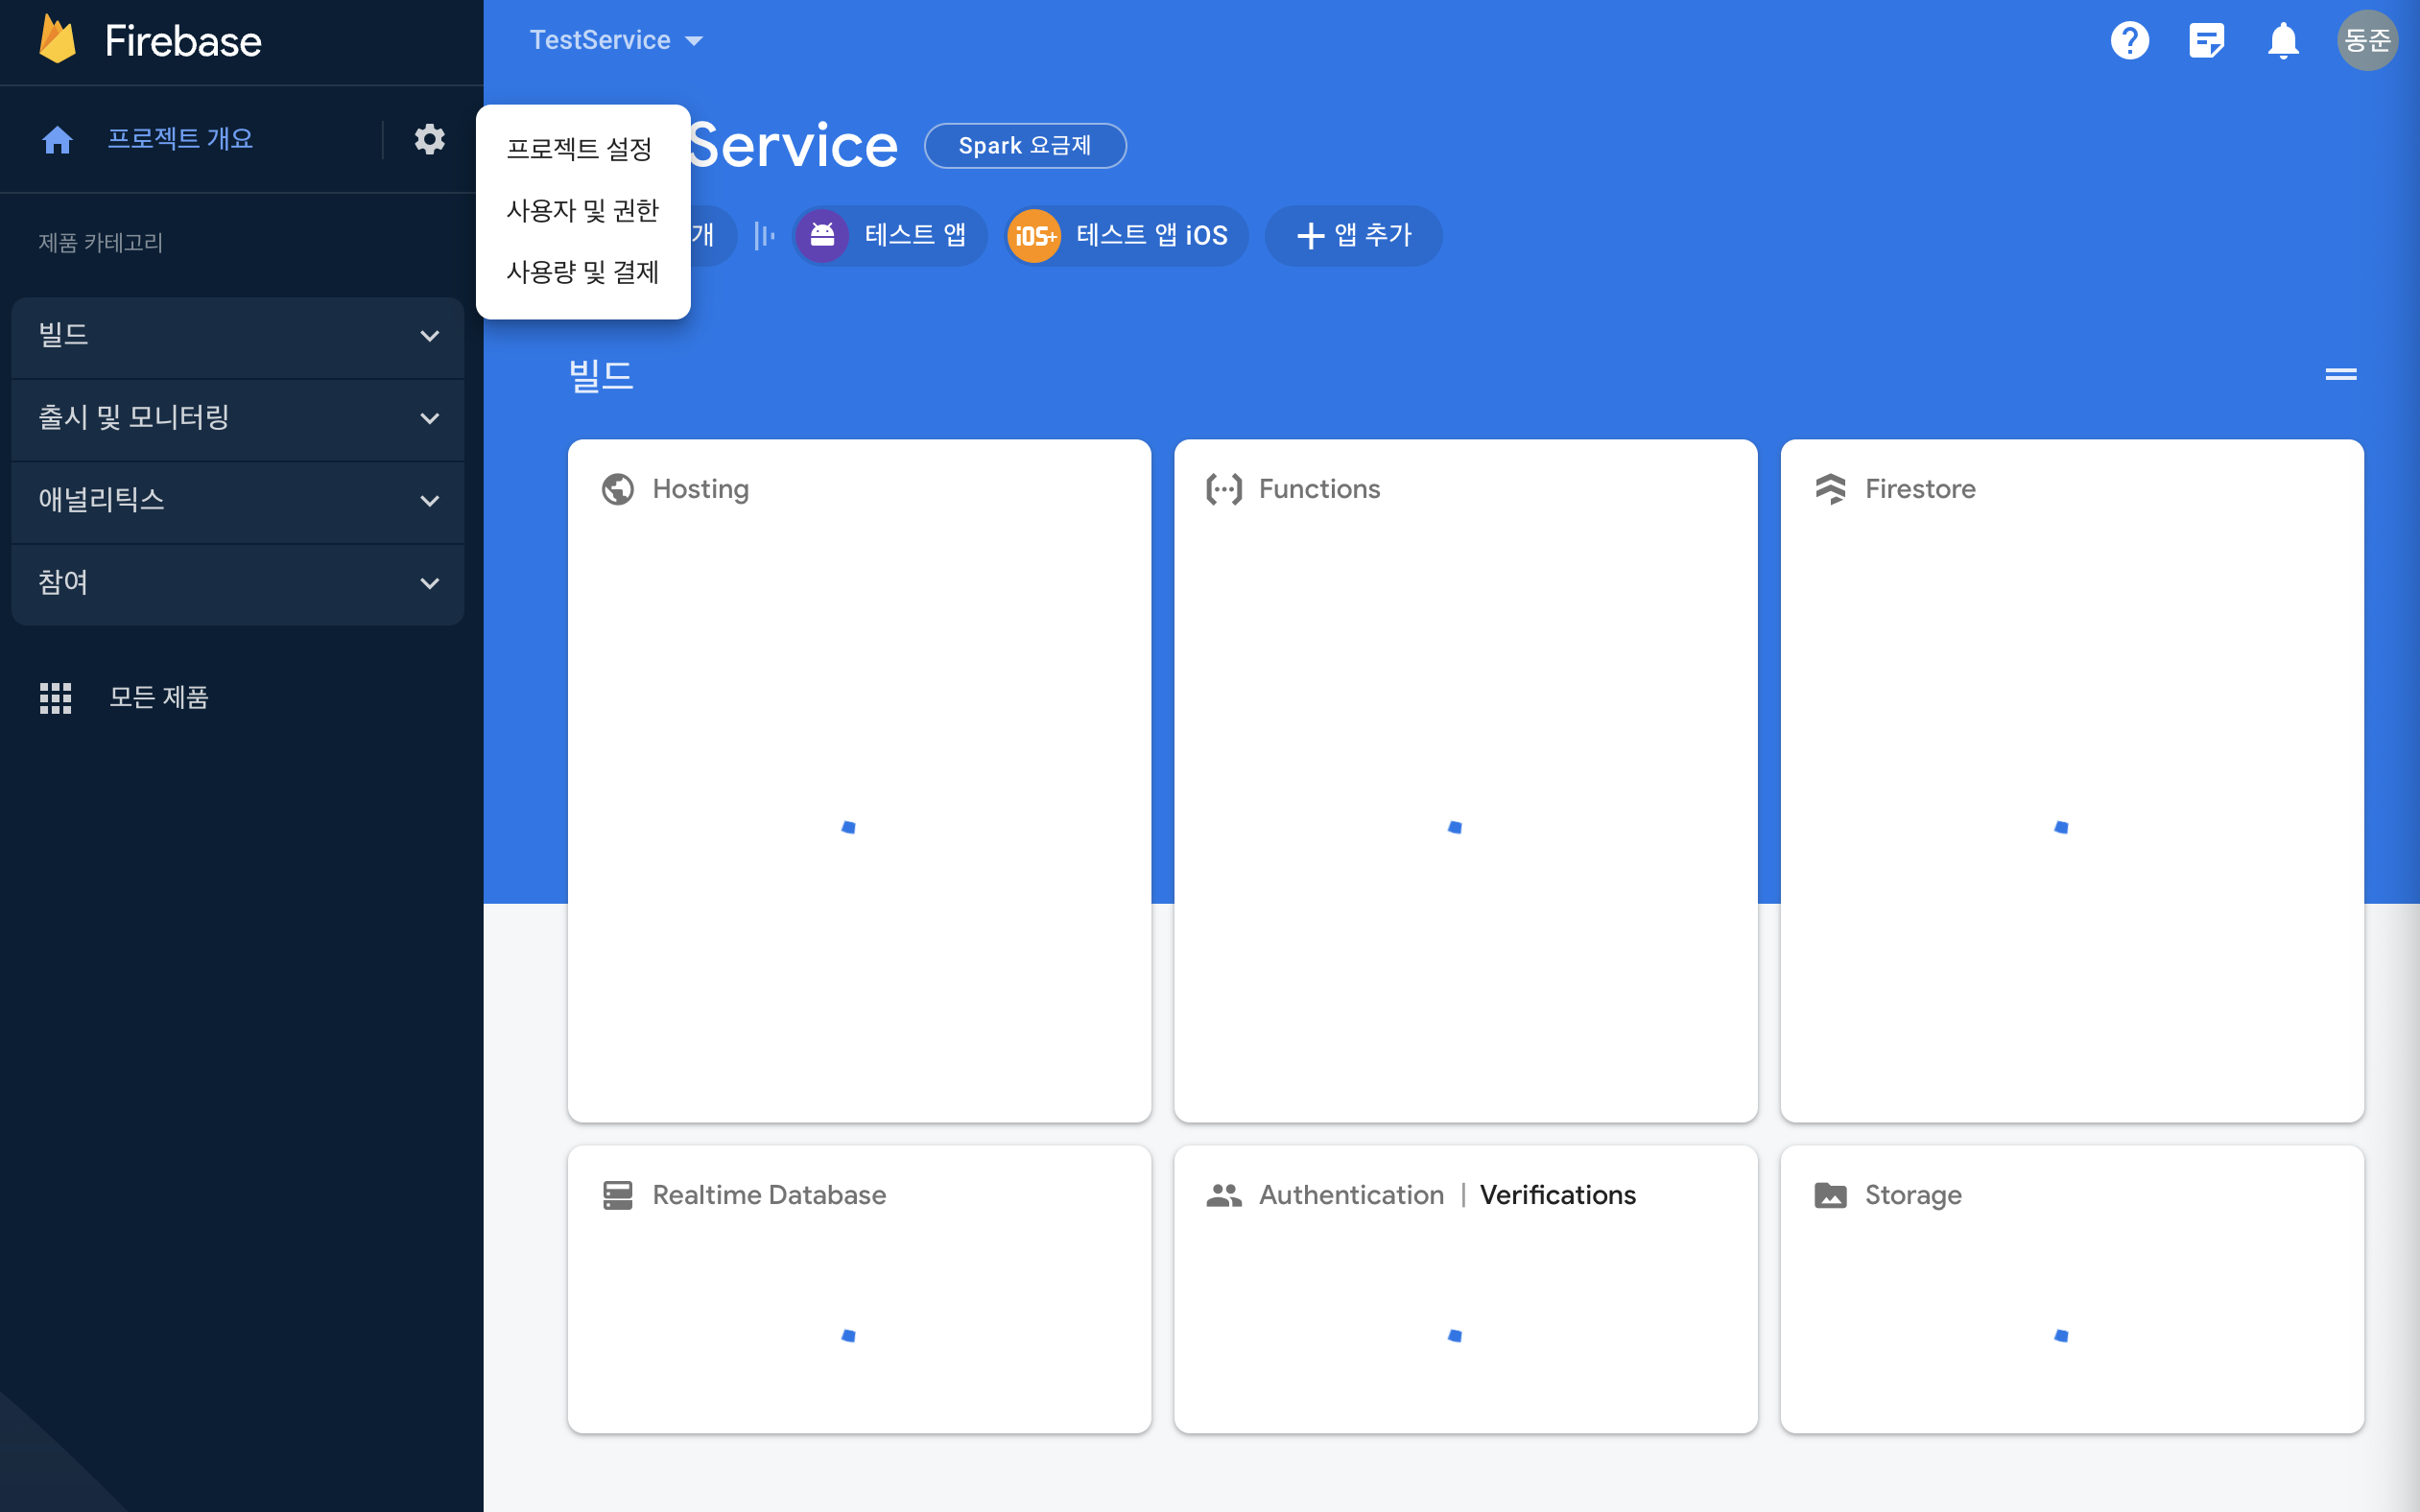
Task: Collapse the 빌드 section handle icon
Action: pyautogui.click(x=2340, y=375)
